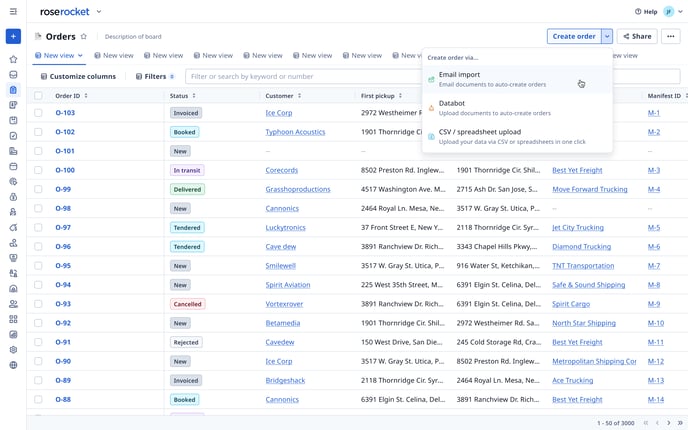Open the inbox tray icon in the sidebar
Screen dimensions: 688x430
13,75
